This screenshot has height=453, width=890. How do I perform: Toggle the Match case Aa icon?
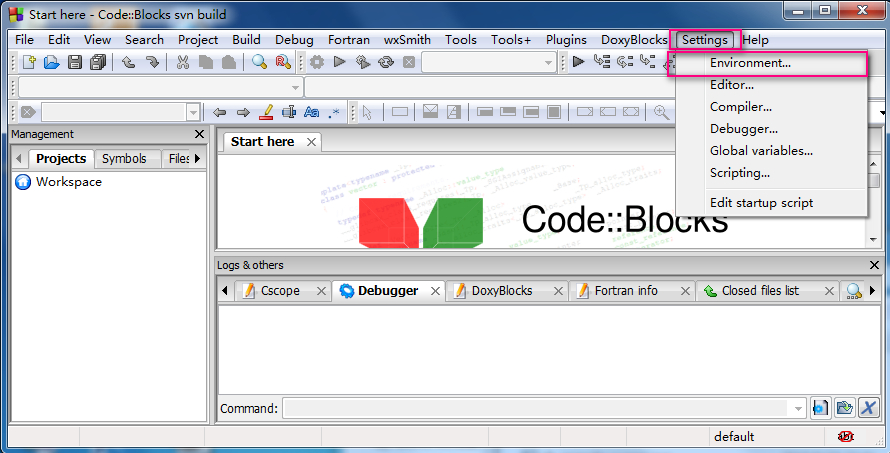point(312,112)
